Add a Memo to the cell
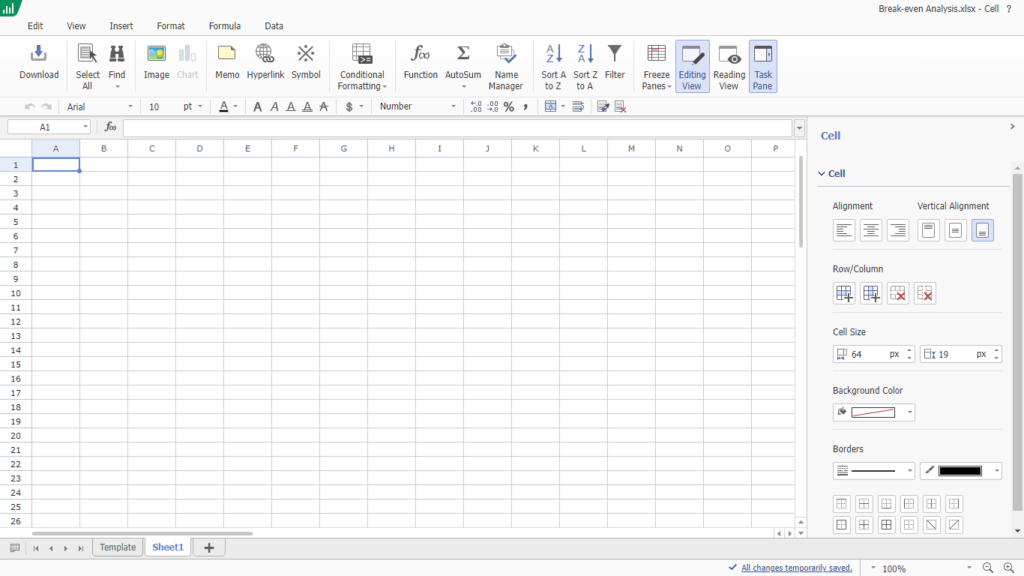Image resolution: width=1024 pixels, height=576 pixels. pyautogui.click(x=227, y=63)
